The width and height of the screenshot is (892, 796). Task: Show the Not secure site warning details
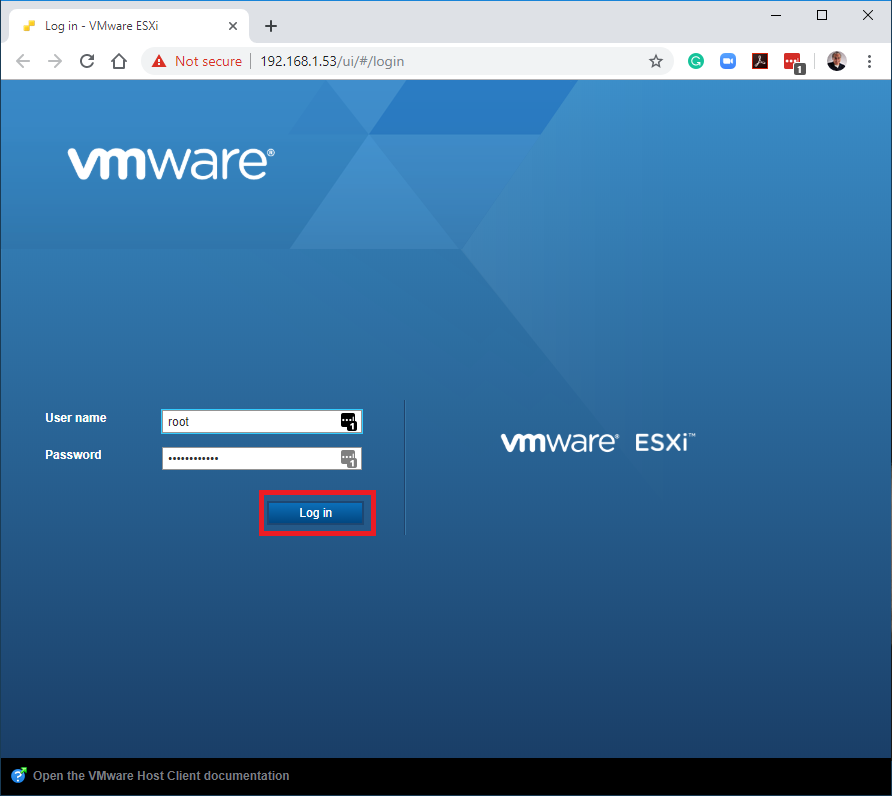tap(197, 61)
